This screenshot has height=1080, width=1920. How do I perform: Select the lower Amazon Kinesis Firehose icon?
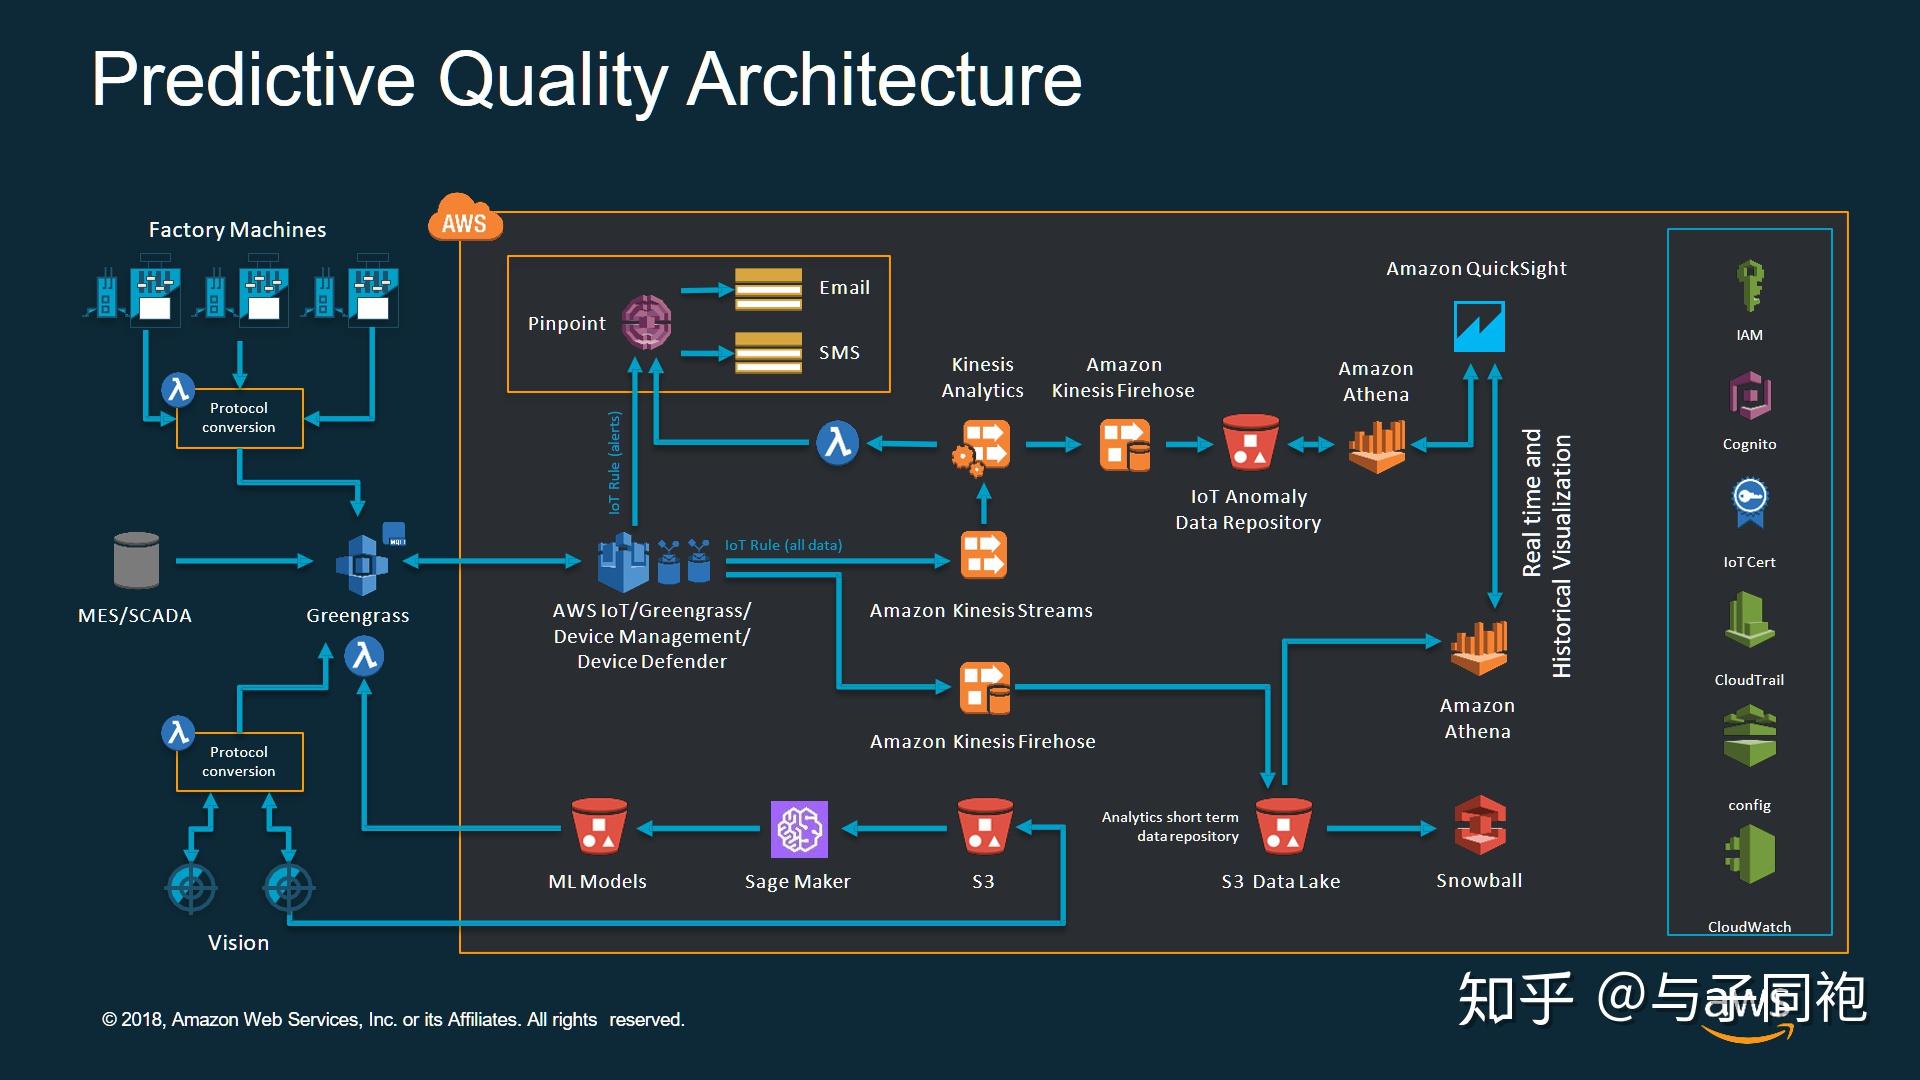[x=984, y=688]
